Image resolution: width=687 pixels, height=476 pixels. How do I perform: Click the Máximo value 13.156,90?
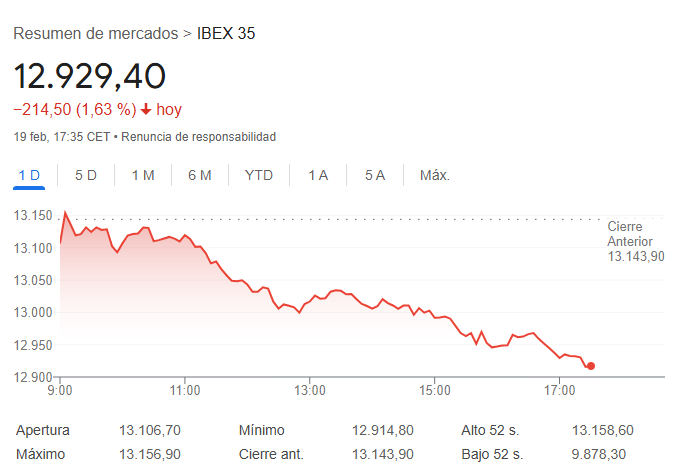(x=150, y=454)
